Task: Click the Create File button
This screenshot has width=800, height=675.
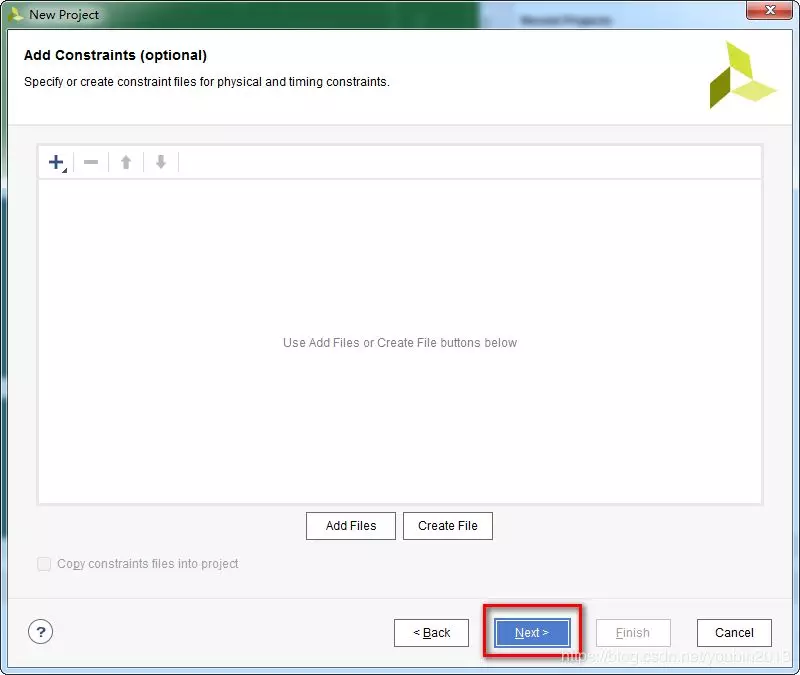Action: [x=447, y=526]
